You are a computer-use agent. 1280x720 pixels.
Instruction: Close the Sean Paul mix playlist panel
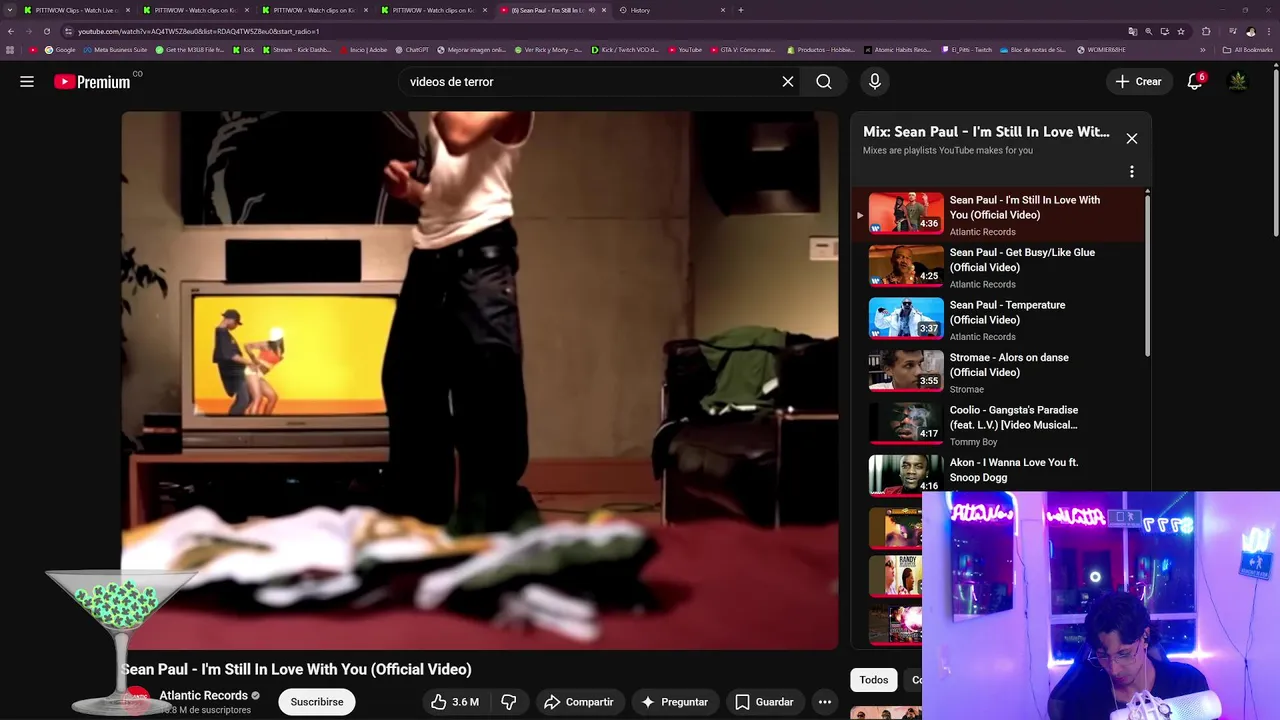tap(1132, 139)
